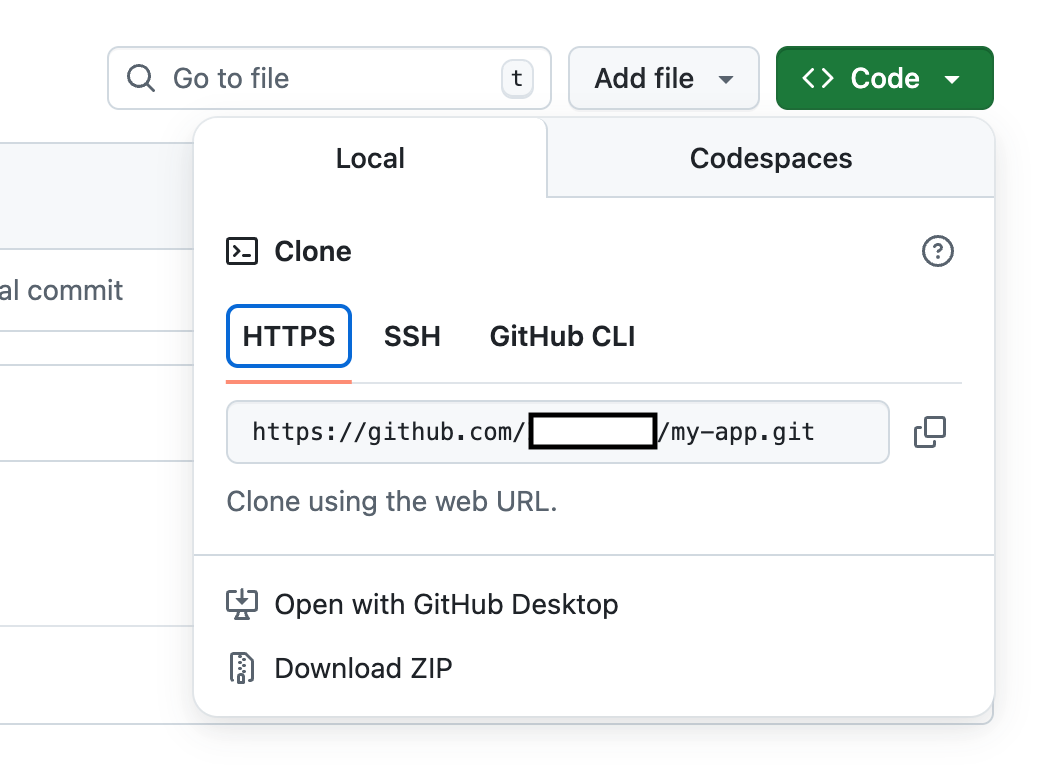Image resolution: width=1040 pixels, height=774 pixels.
Task: Toggle the green Code dropdown button
Action: pos(885,78)
